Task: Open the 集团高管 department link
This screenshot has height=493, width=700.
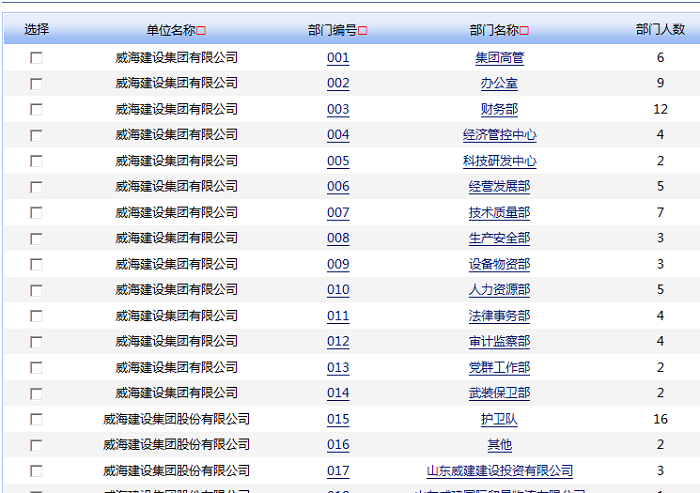Action: [x=500, y=58]
